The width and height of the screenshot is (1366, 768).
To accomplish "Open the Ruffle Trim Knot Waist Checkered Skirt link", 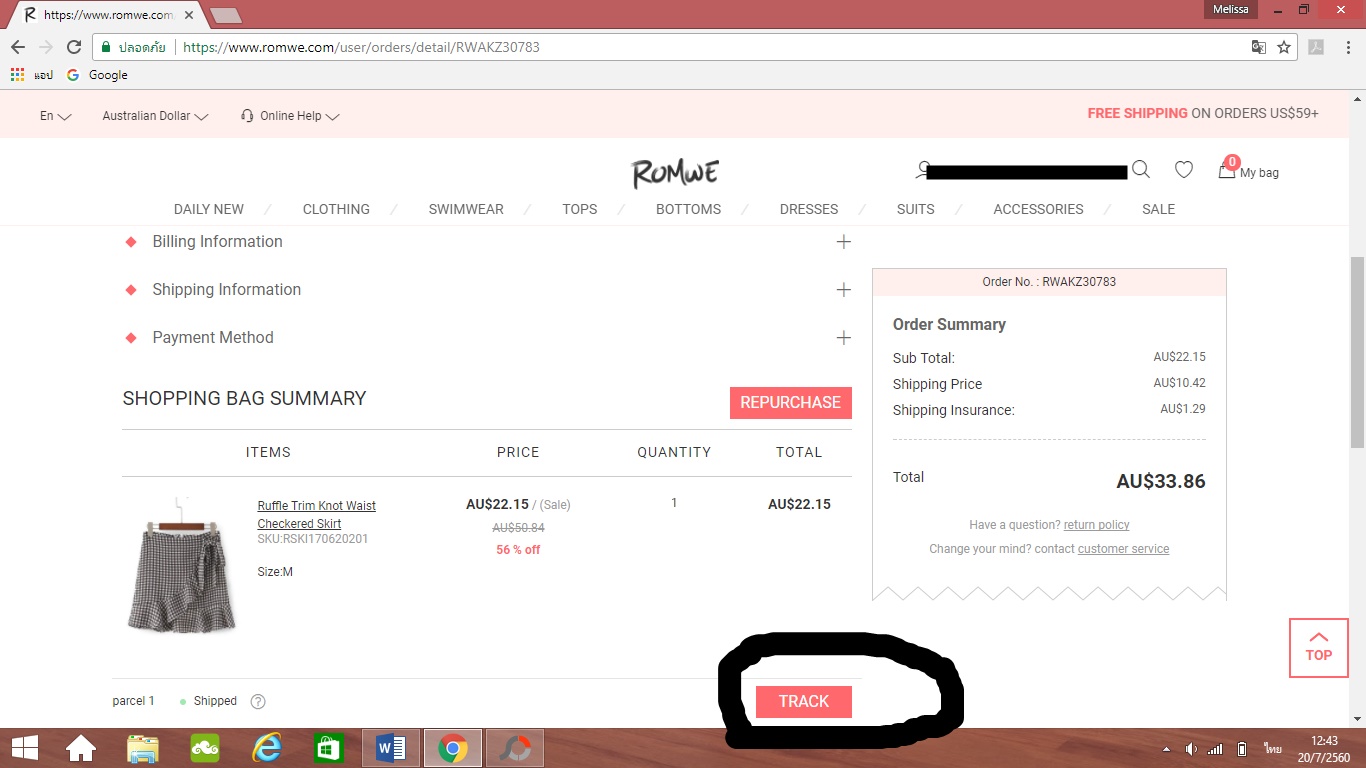I will [317, 515].
